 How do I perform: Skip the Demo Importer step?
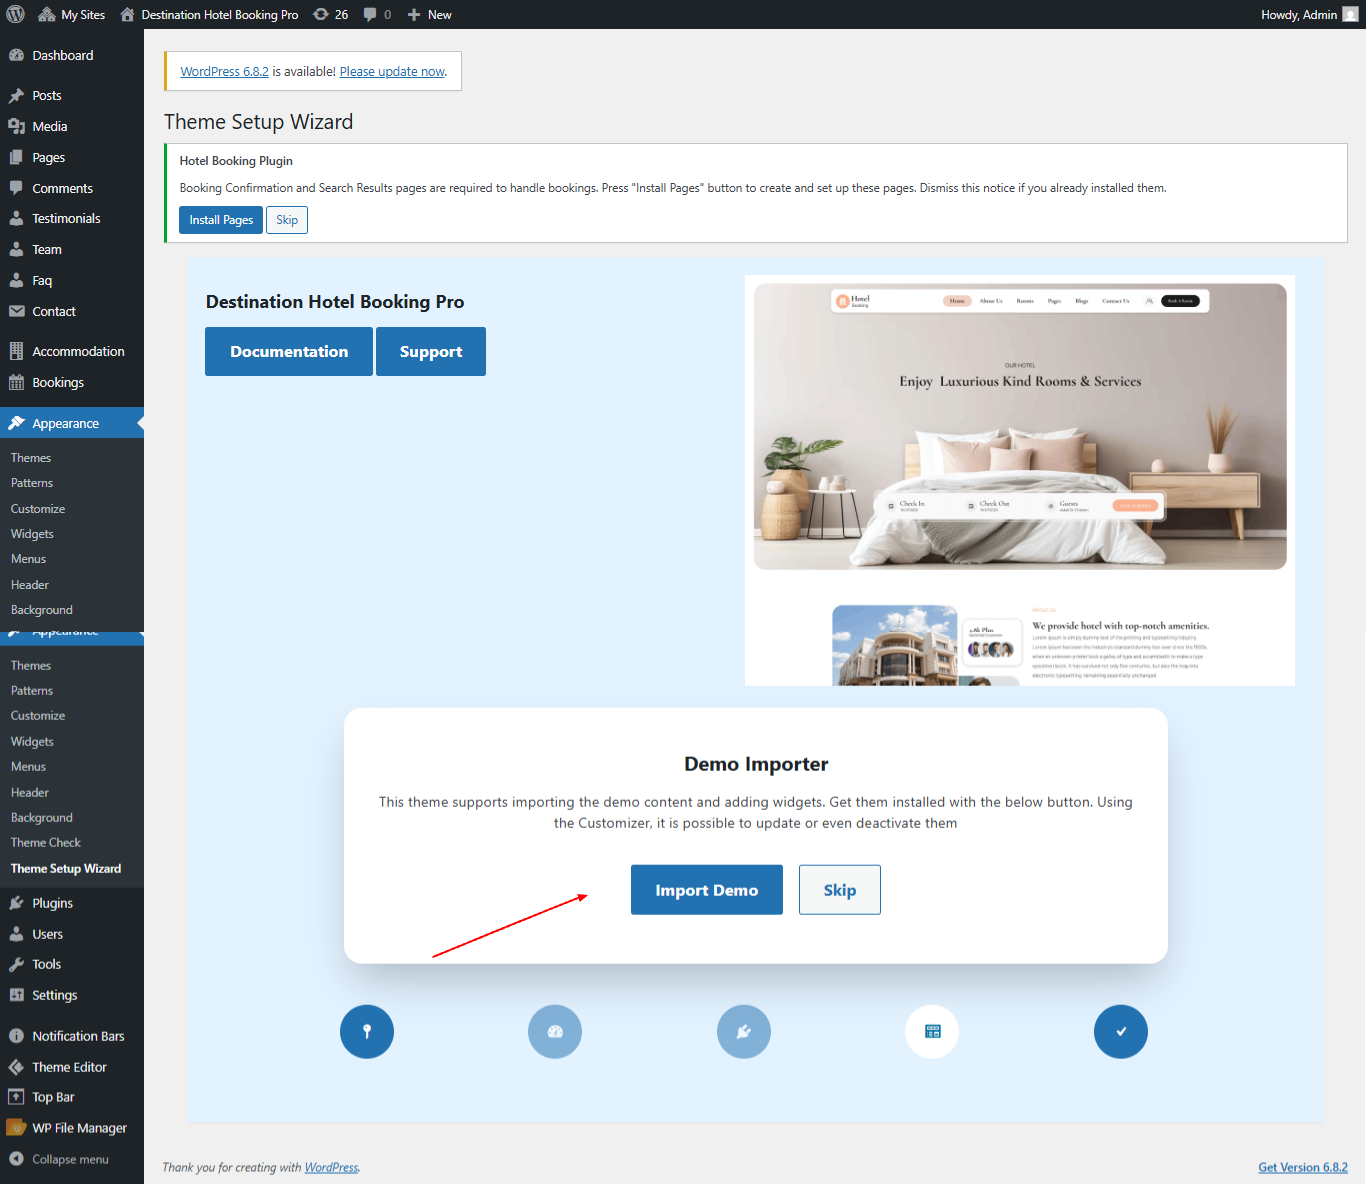(840, 890)
